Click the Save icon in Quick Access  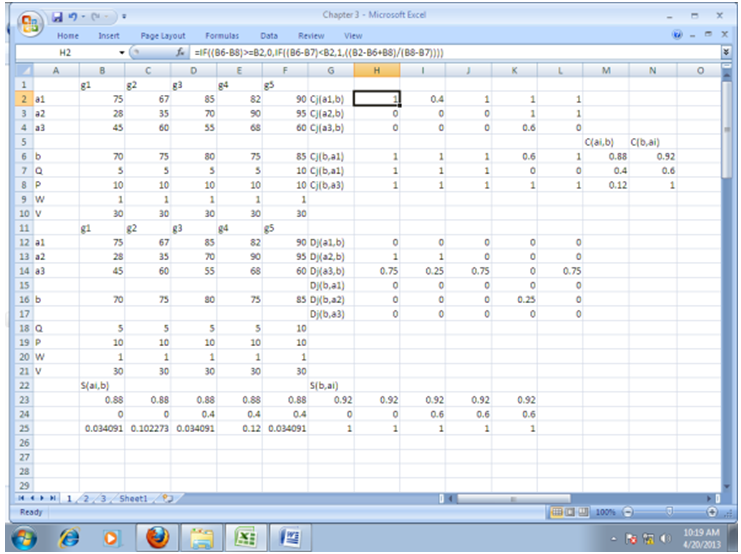coord(58,16)
